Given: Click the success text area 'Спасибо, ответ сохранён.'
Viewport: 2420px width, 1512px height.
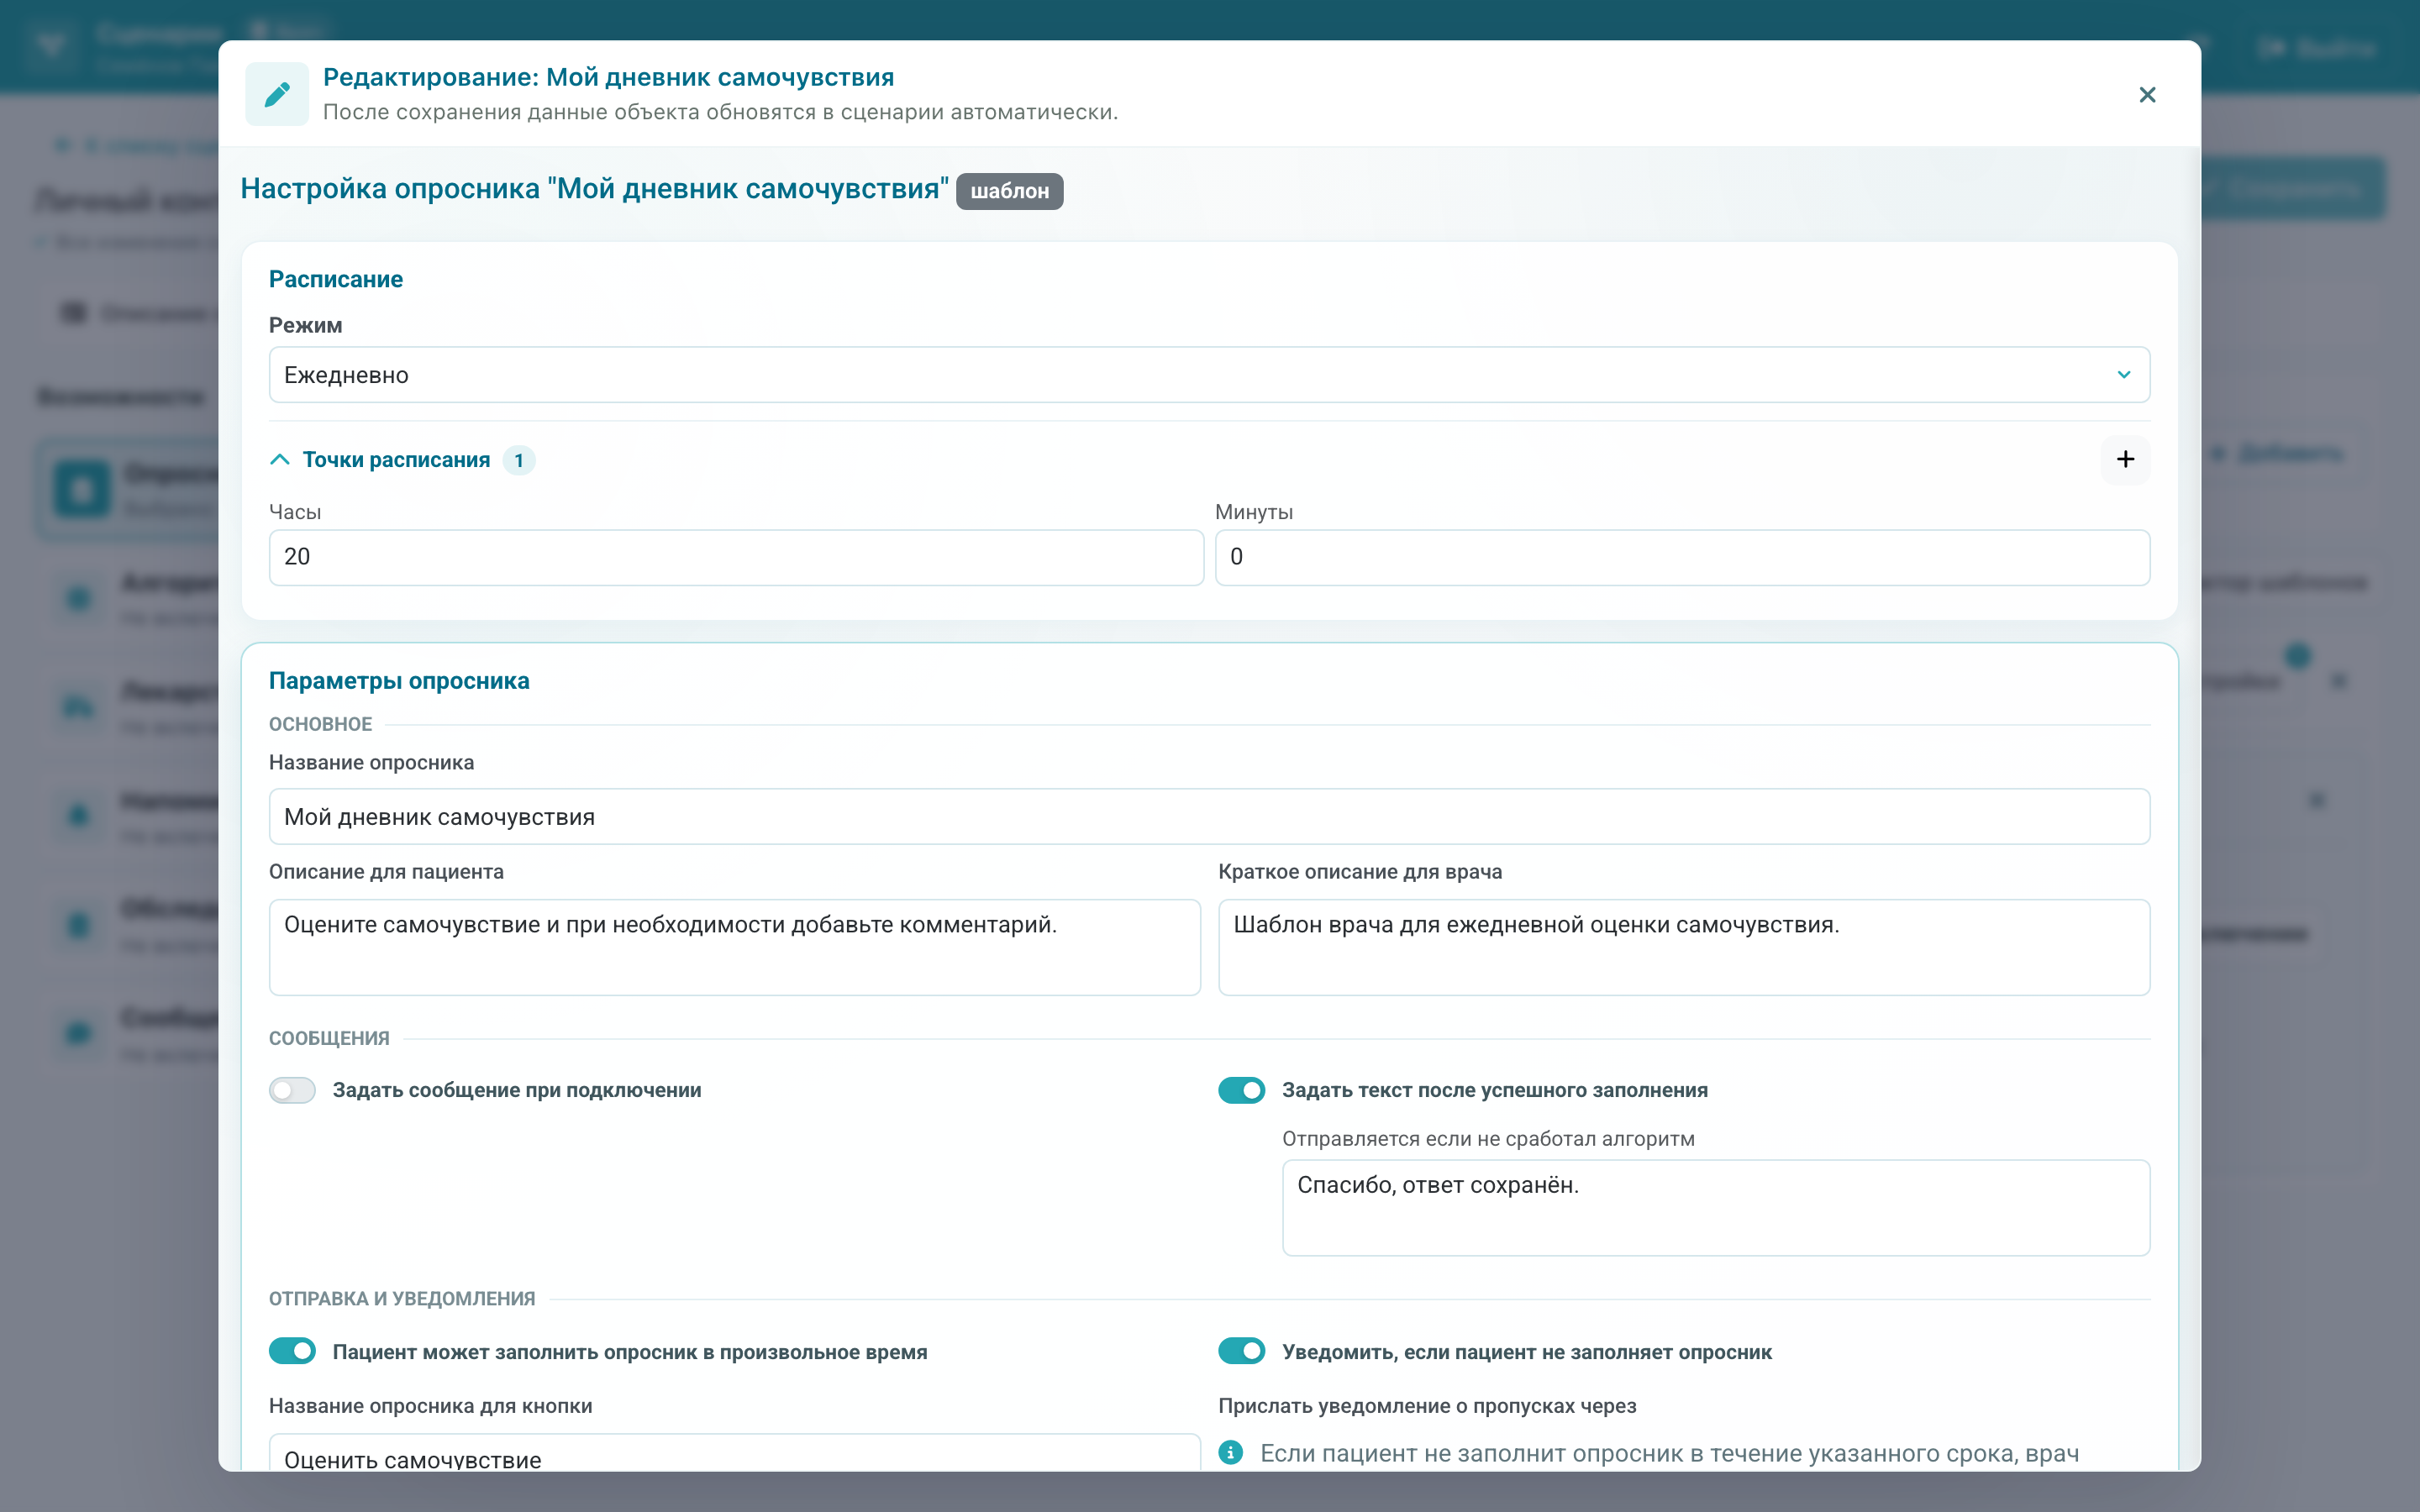Looking at the screenshot, I should point(1716,1208).
